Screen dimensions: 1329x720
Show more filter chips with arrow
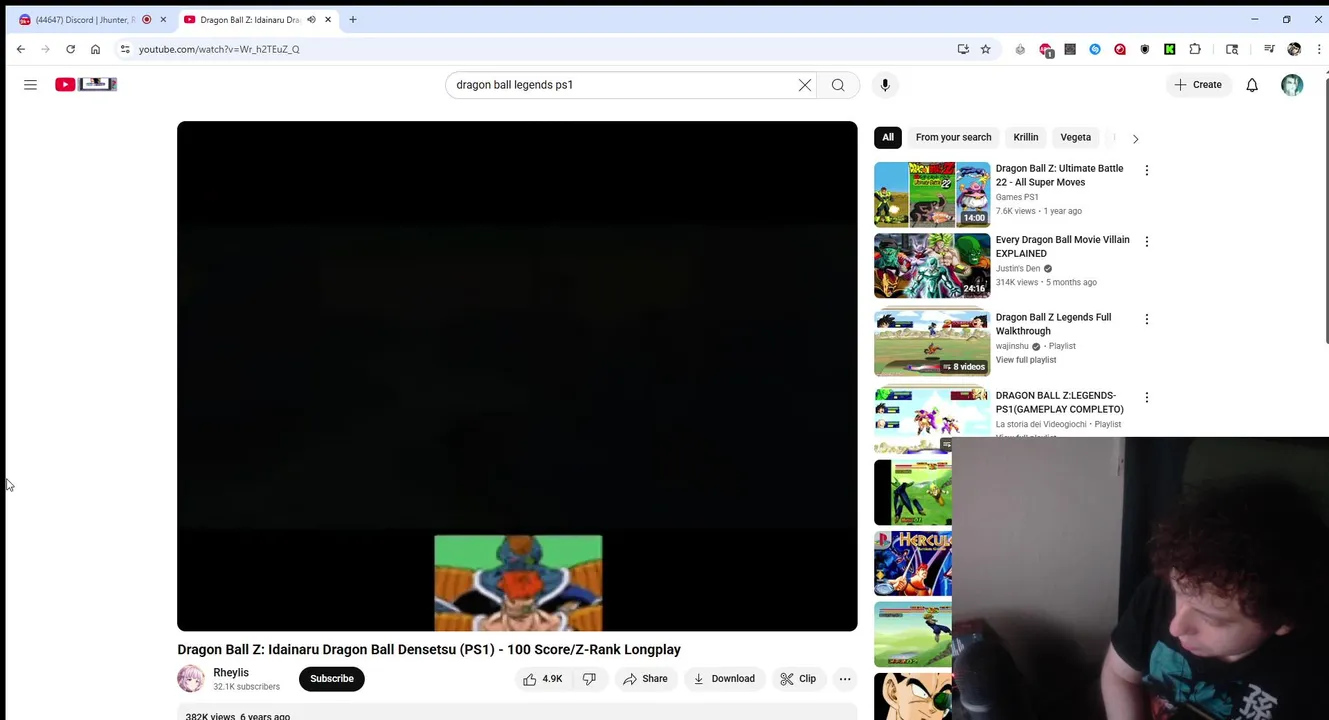(x=1135, y=139)
